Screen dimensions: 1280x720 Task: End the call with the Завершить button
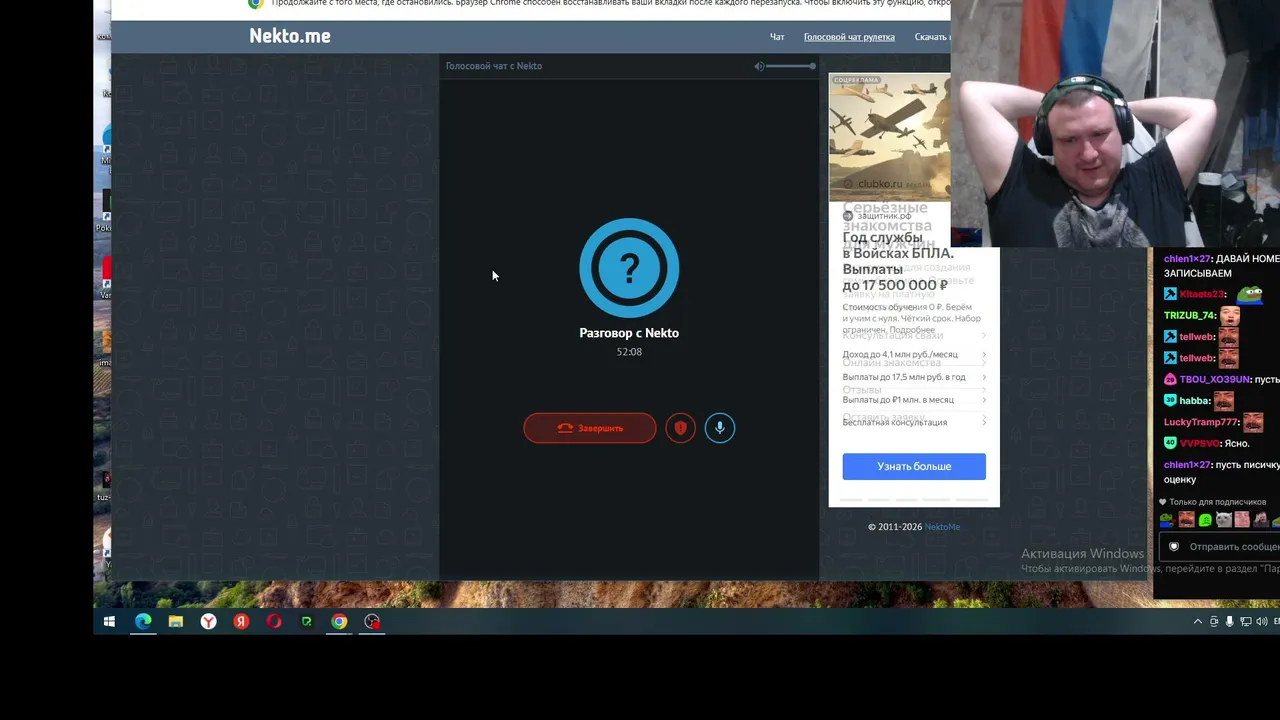(590, 428)
